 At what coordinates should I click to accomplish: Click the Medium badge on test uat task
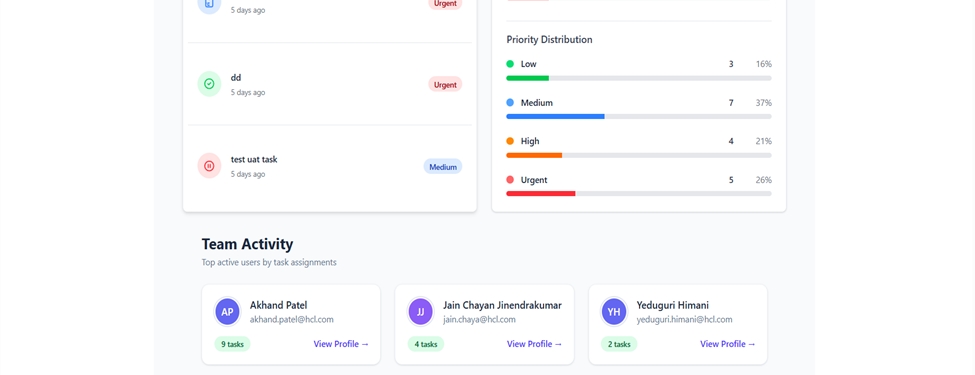pos(443,167)
